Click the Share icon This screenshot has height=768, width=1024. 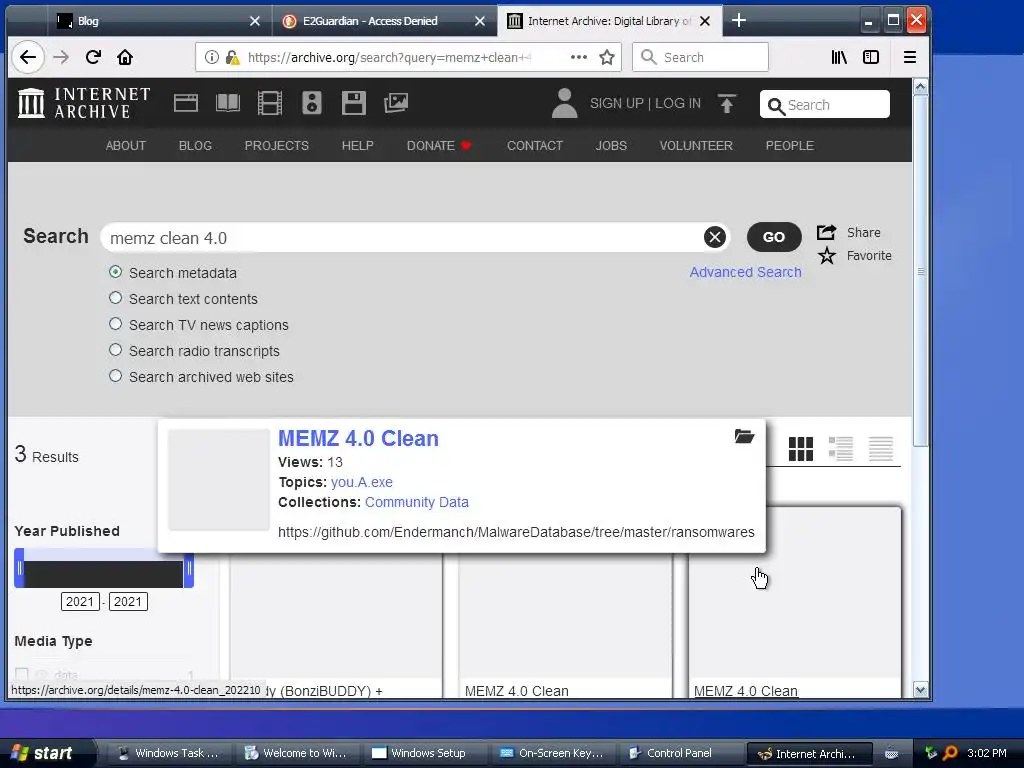(826, 232)
